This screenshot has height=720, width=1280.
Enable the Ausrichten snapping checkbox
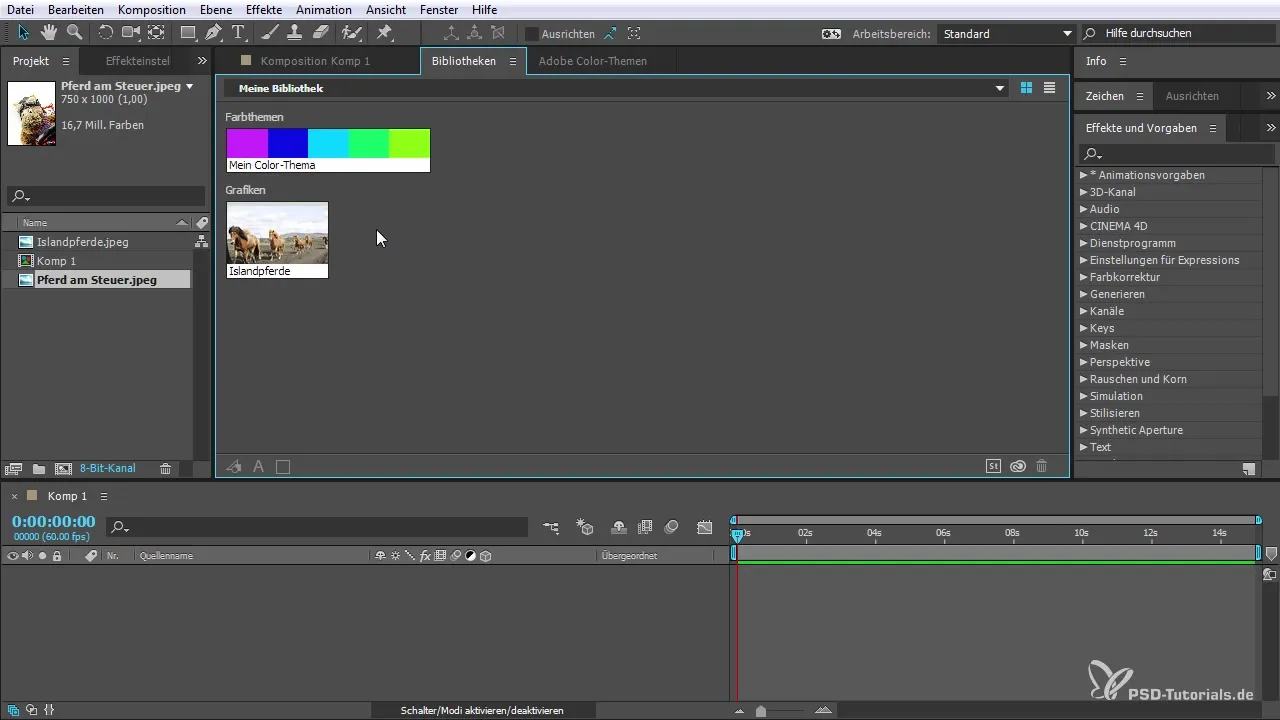532,33
